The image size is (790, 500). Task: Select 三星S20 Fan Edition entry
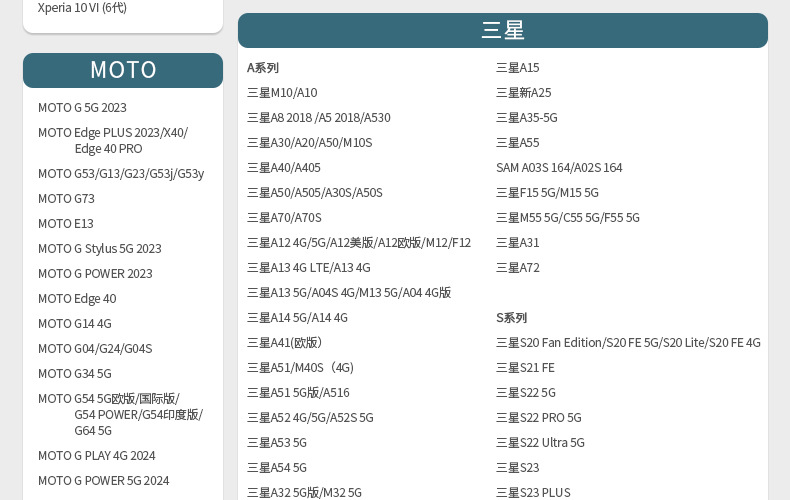click(x=628, y=343)
